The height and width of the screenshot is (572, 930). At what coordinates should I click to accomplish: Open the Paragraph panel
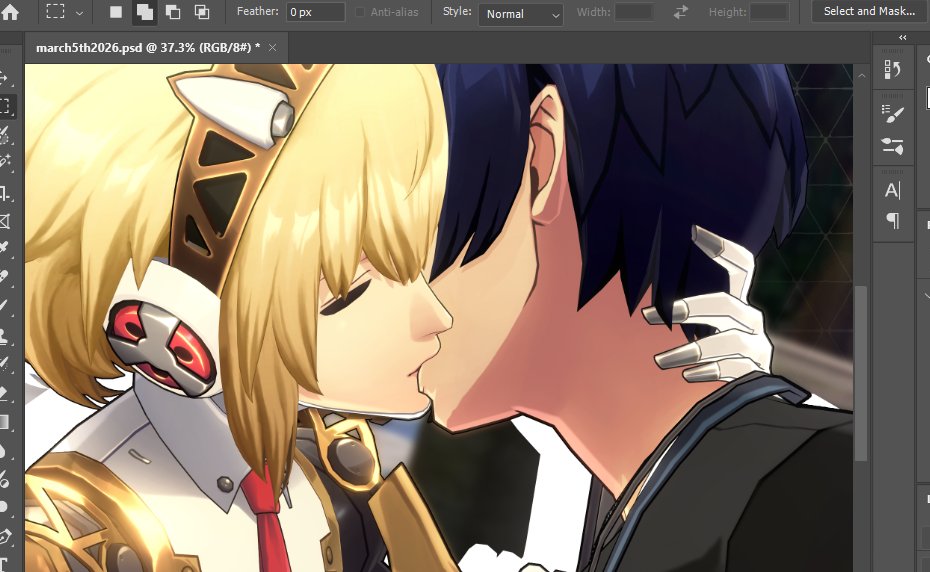click(x=893, y=221)
